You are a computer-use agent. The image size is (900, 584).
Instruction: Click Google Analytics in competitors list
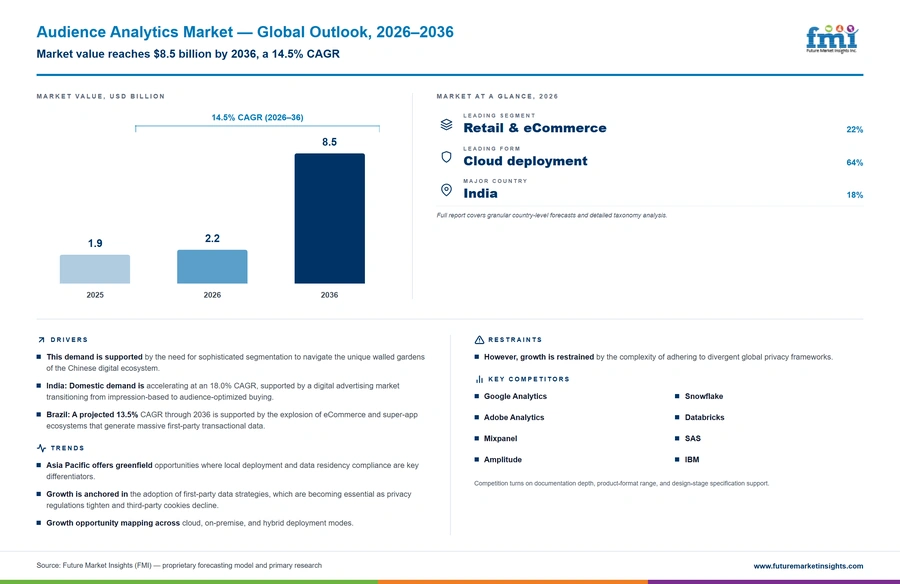[515, 396]
